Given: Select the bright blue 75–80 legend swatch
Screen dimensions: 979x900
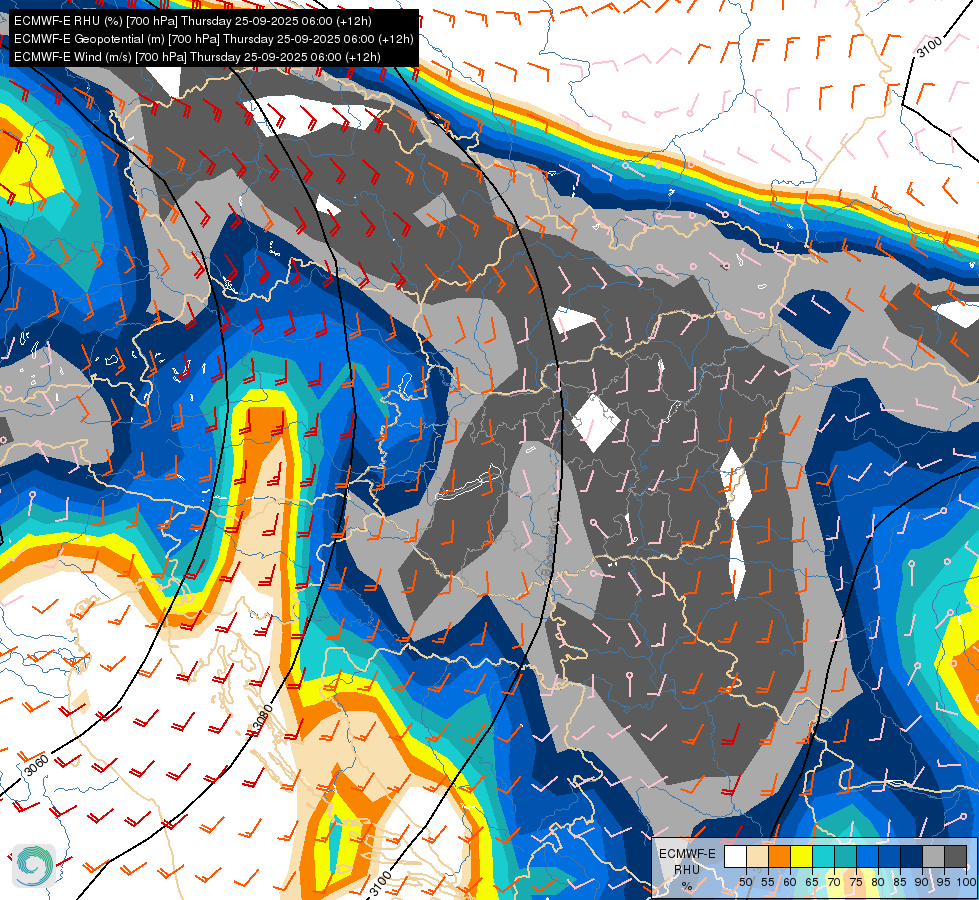Looking at the screenshot, I should click(x=868, y=856).
